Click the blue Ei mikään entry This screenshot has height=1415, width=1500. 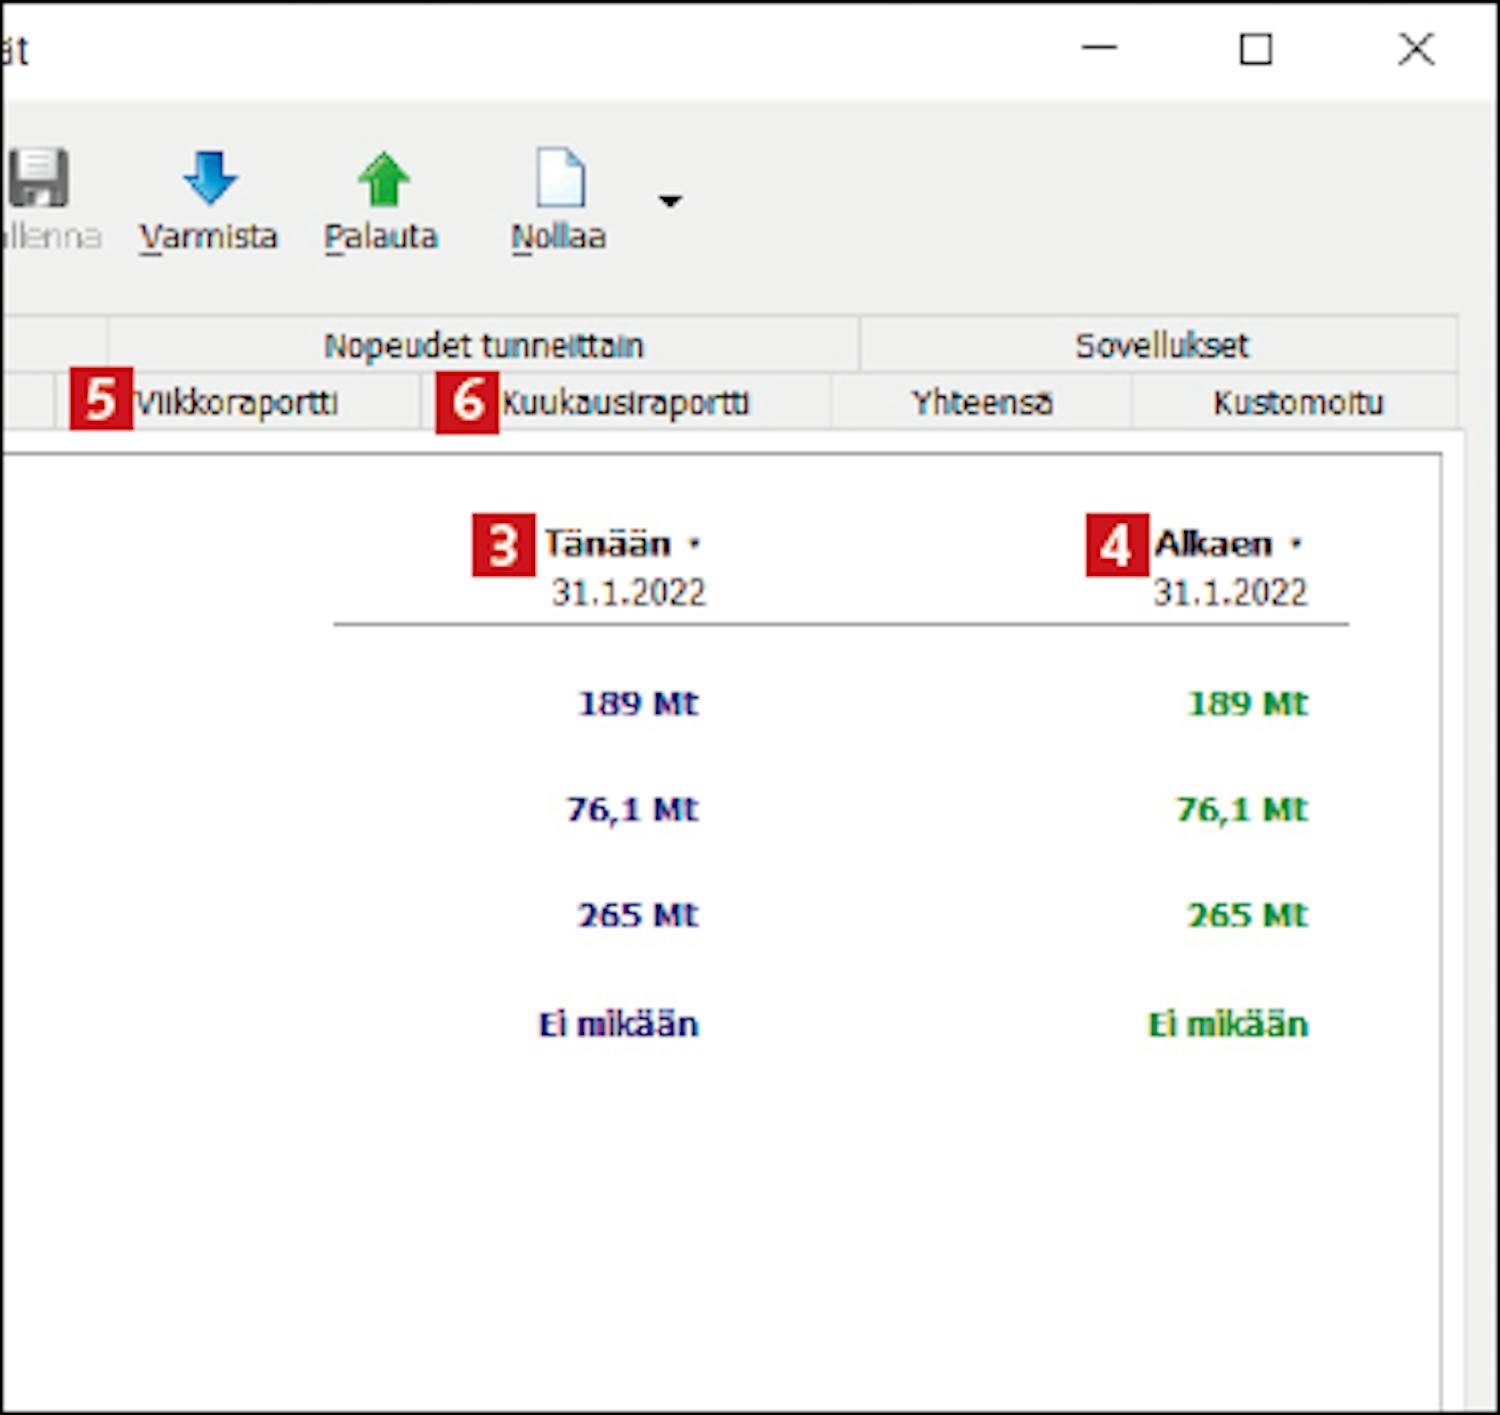pyautogui.click(x=618, y=1024)
